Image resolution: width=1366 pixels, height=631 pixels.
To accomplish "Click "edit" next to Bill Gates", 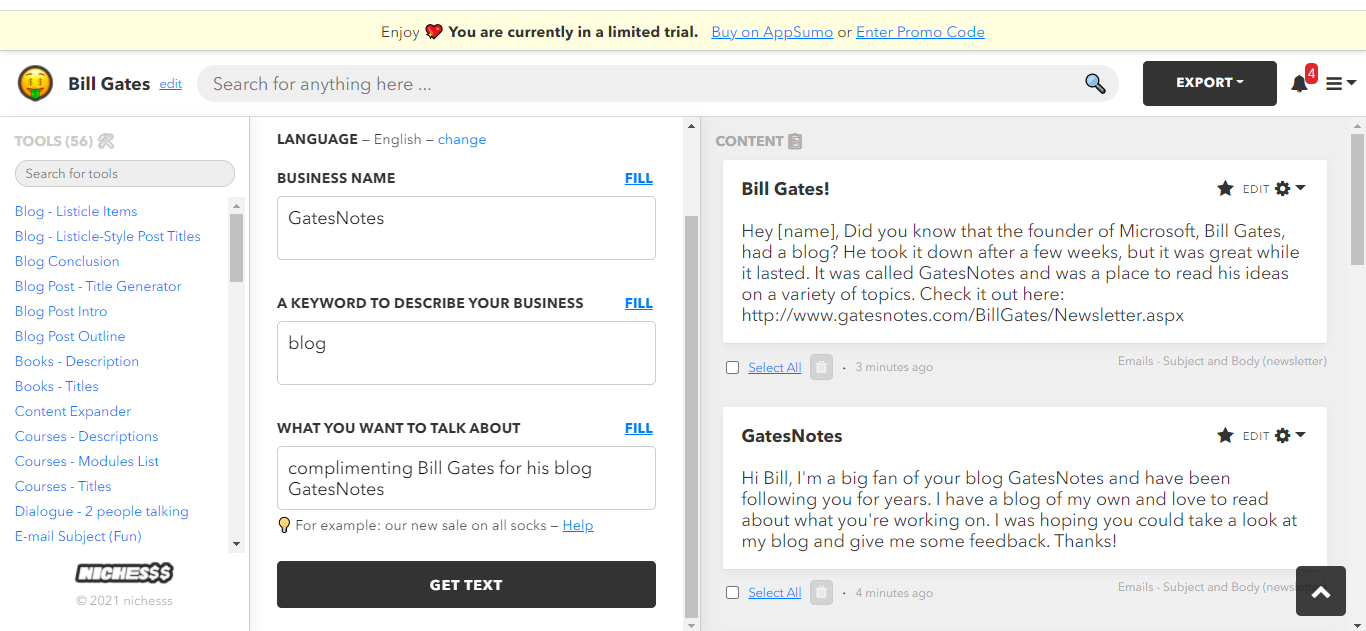I will click(171, 84).
